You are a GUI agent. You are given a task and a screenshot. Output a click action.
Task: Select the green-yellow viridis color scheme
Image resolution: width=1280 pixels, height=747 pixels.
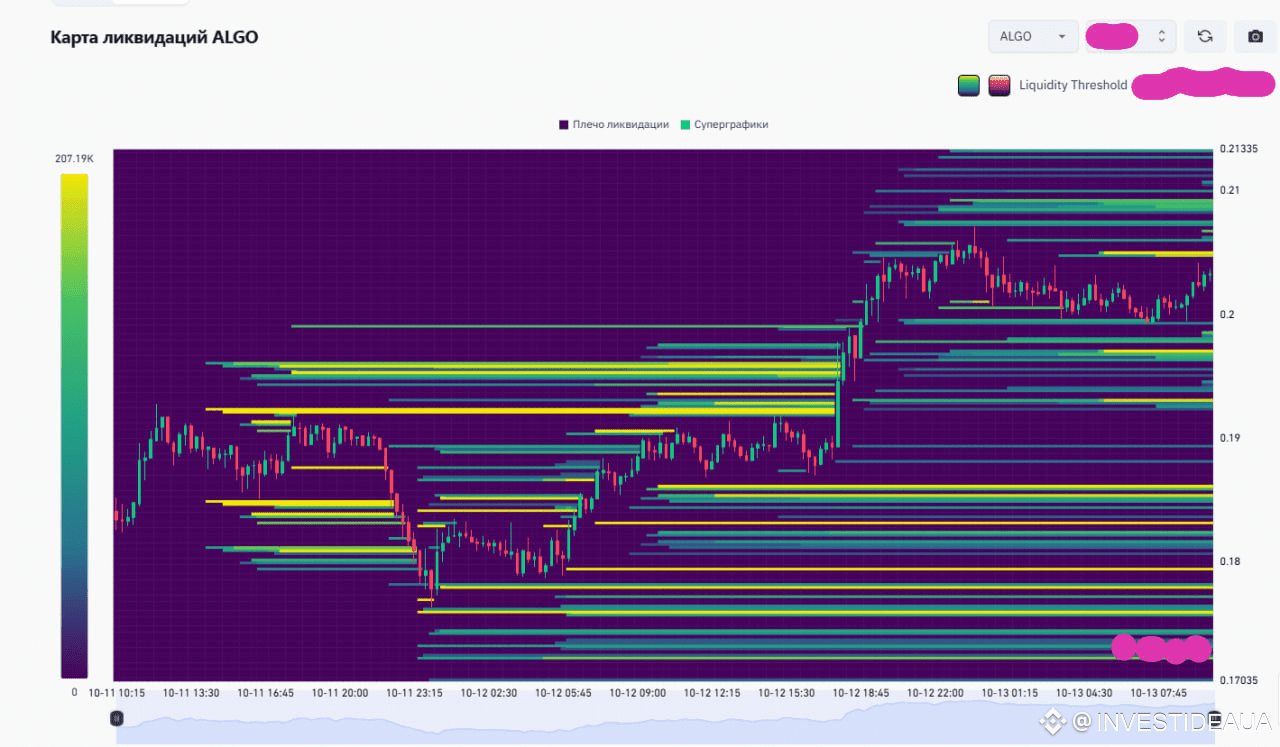click(x=968, y=86)
